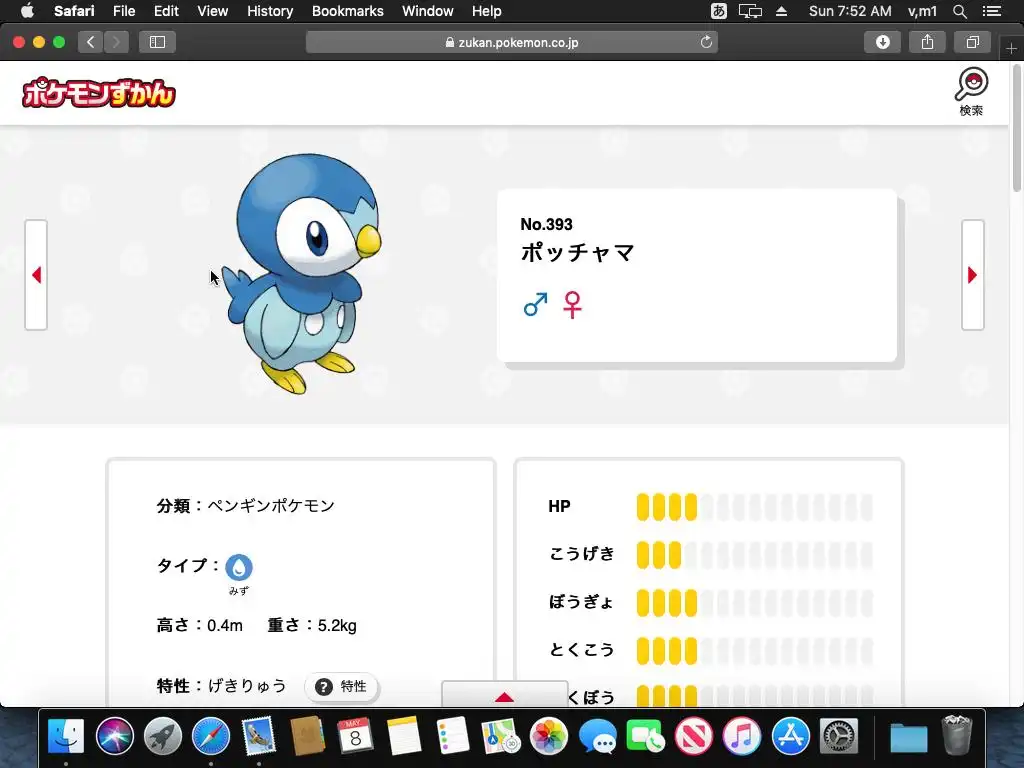
Task: Click the zukan.pokemon.co.jp address bar
Action: (512, 42)
